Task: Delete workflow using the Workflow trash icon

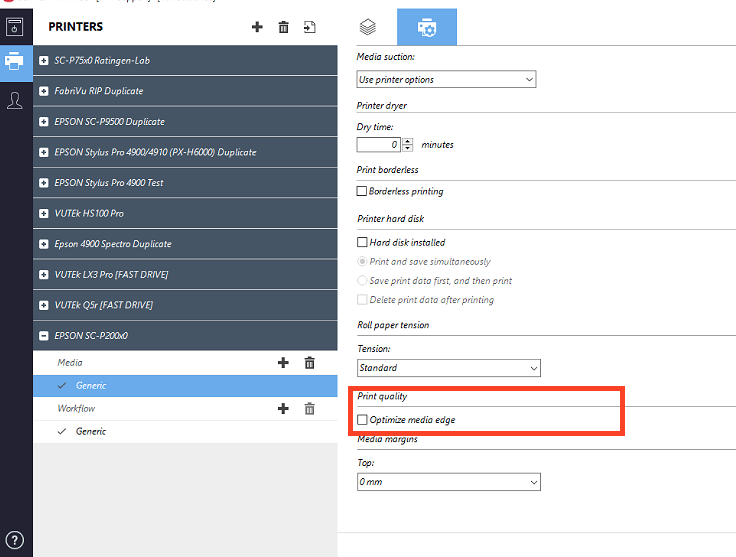Action: (310, 409)
